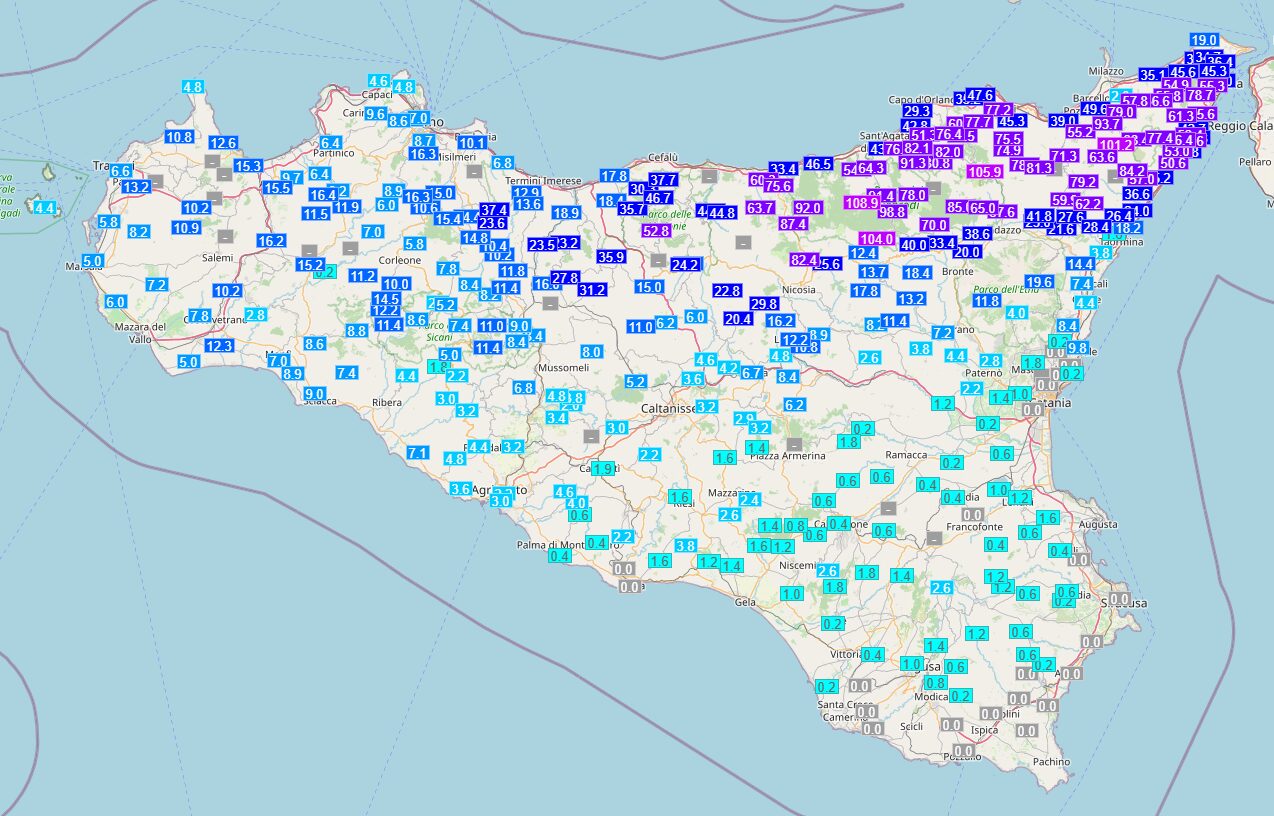Select the purple 108.9 rainfall marker
1274x816 pixels.
pyautogui.click(x=859, y=203)
